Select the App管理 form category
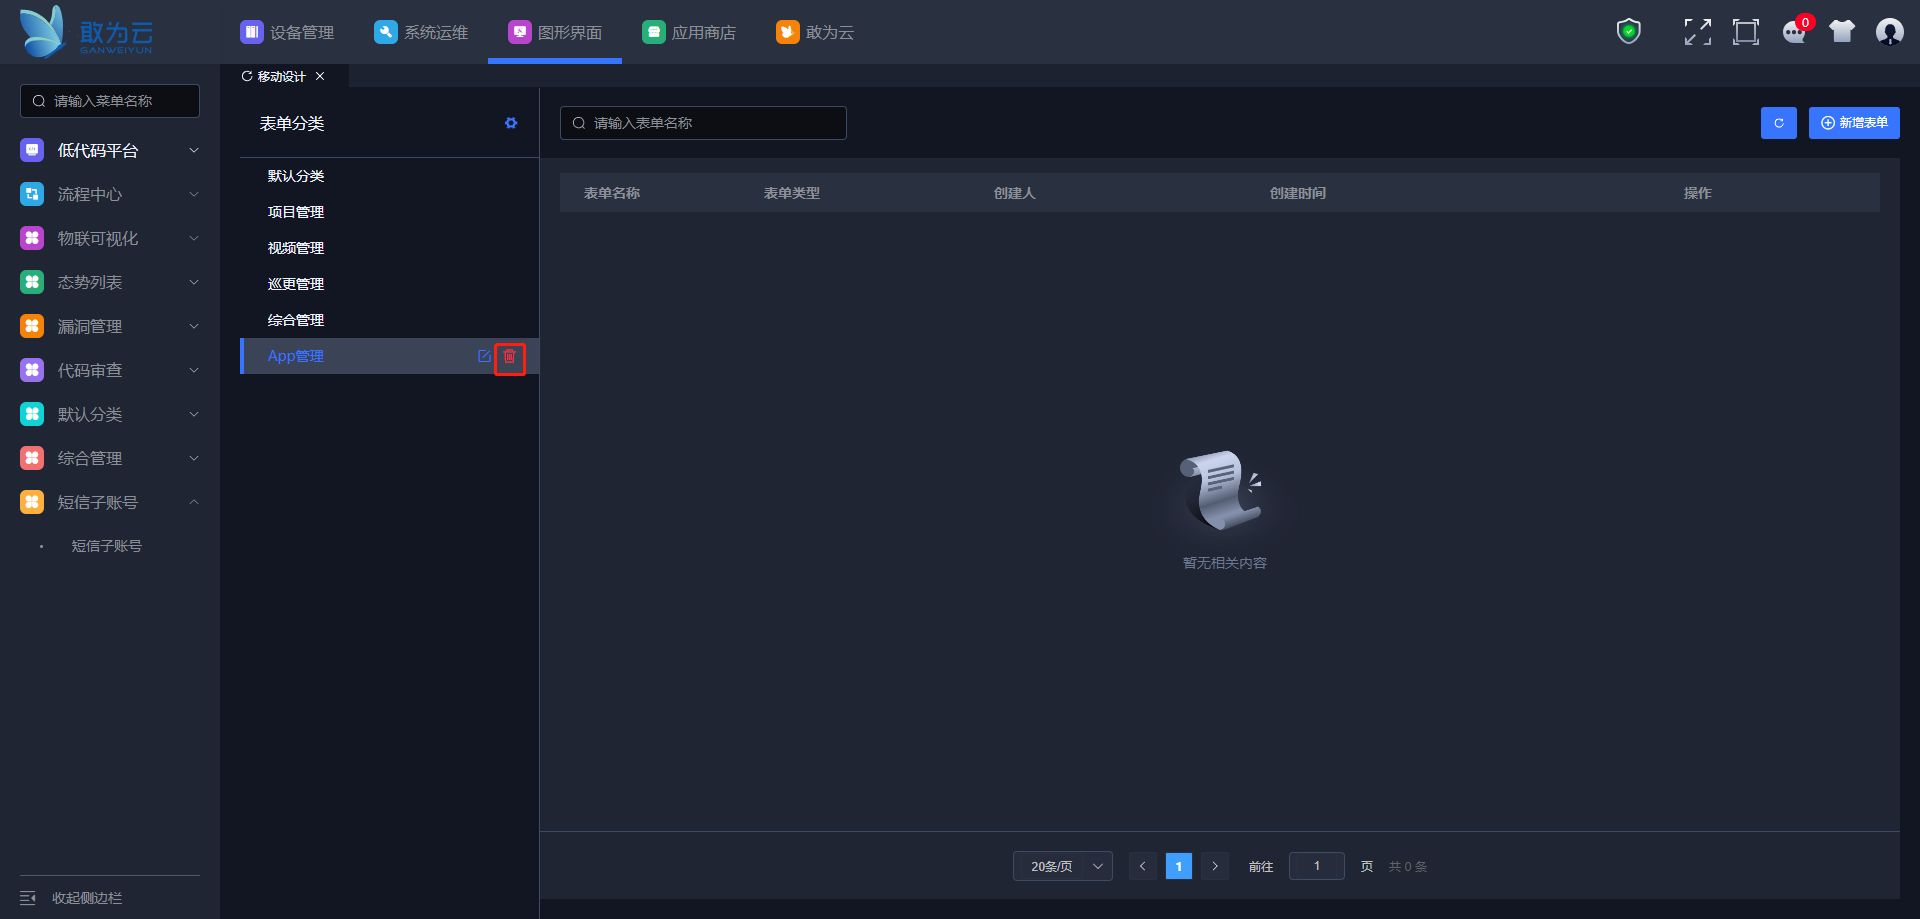Viewport: 1920px width, 919px height. pos(295,356)
